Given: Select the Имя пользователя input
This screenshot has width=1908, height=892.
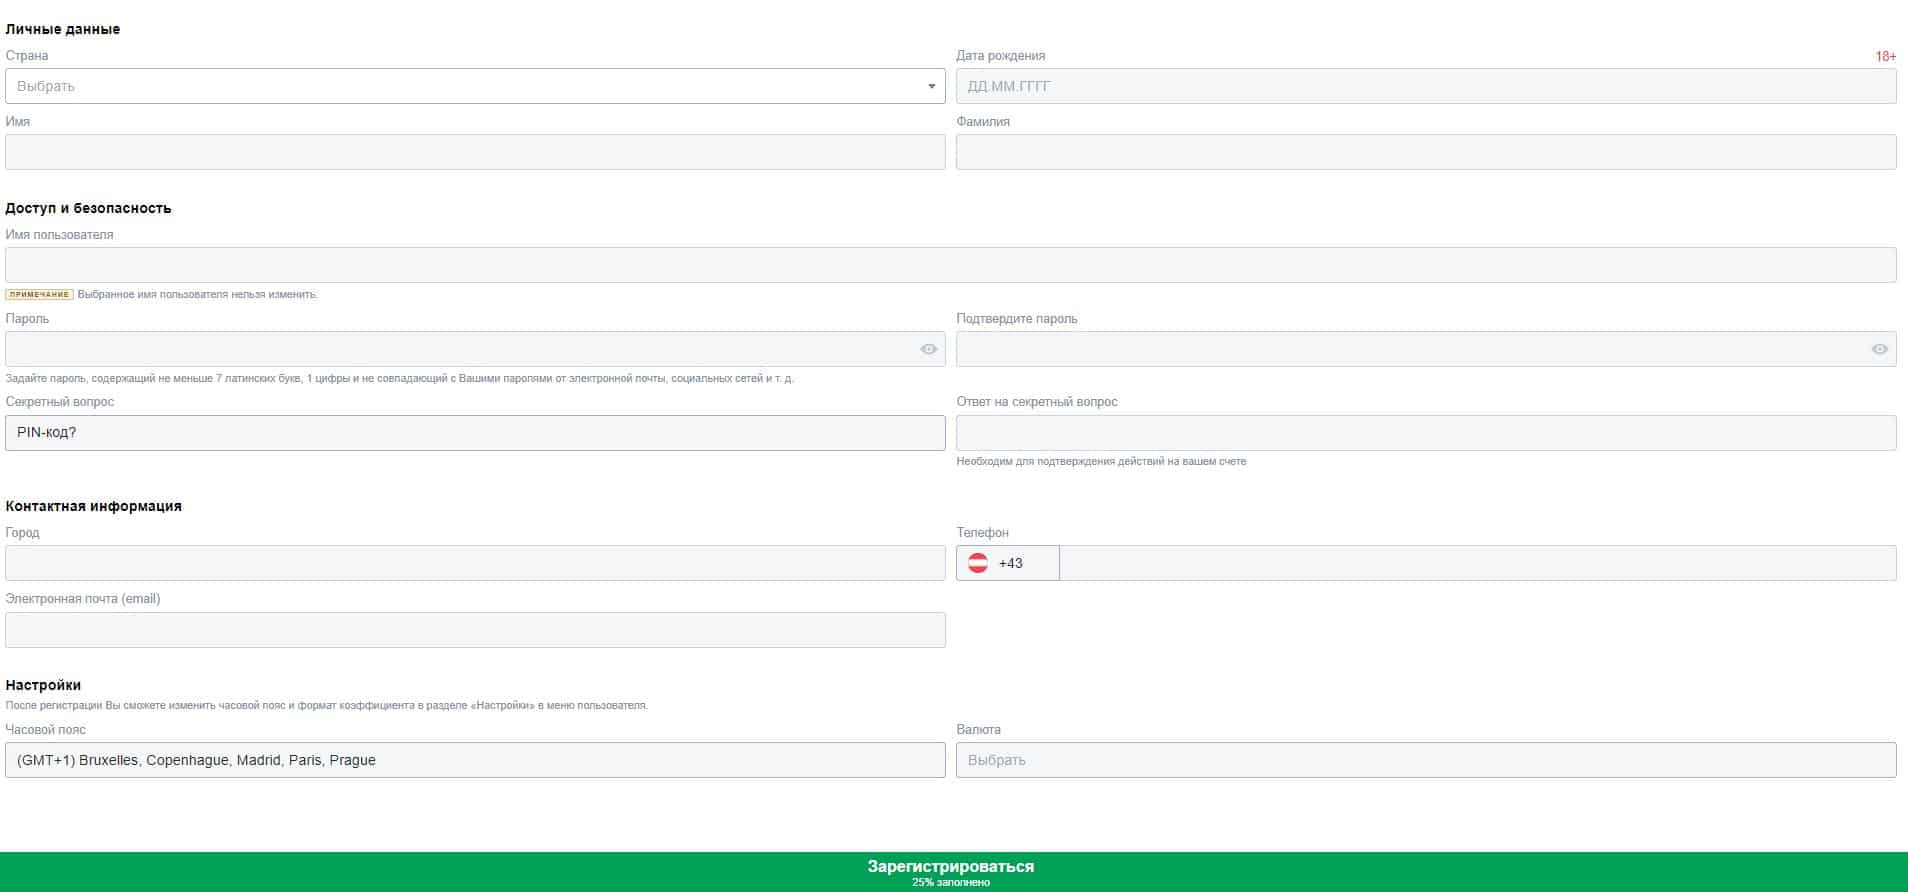Looking at the screenshot, I should 950,265.
